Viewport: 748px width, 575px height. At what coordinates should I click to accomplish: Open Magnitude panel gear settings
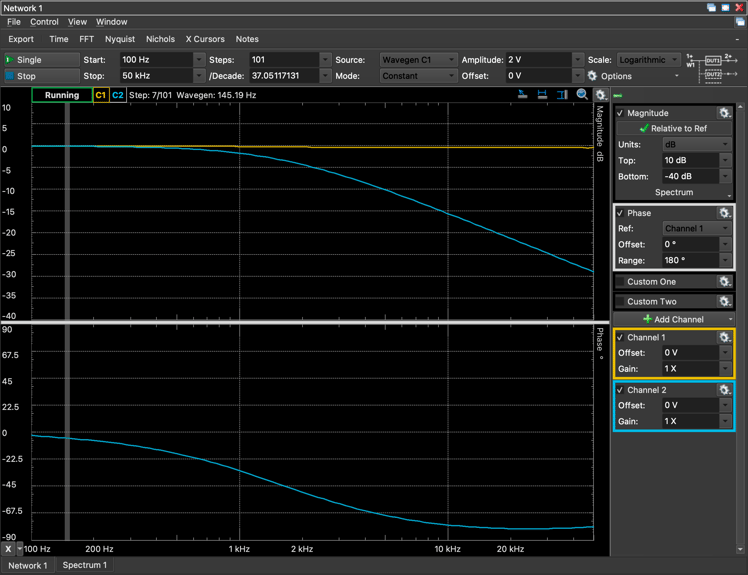coord(724,114)
